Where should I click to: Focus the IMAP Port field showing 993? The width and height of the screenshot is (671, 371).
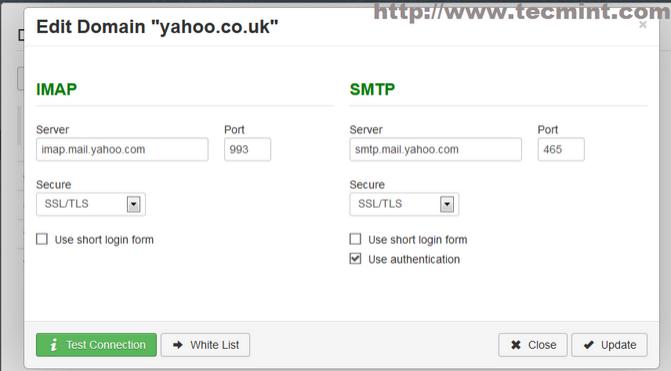247,149
